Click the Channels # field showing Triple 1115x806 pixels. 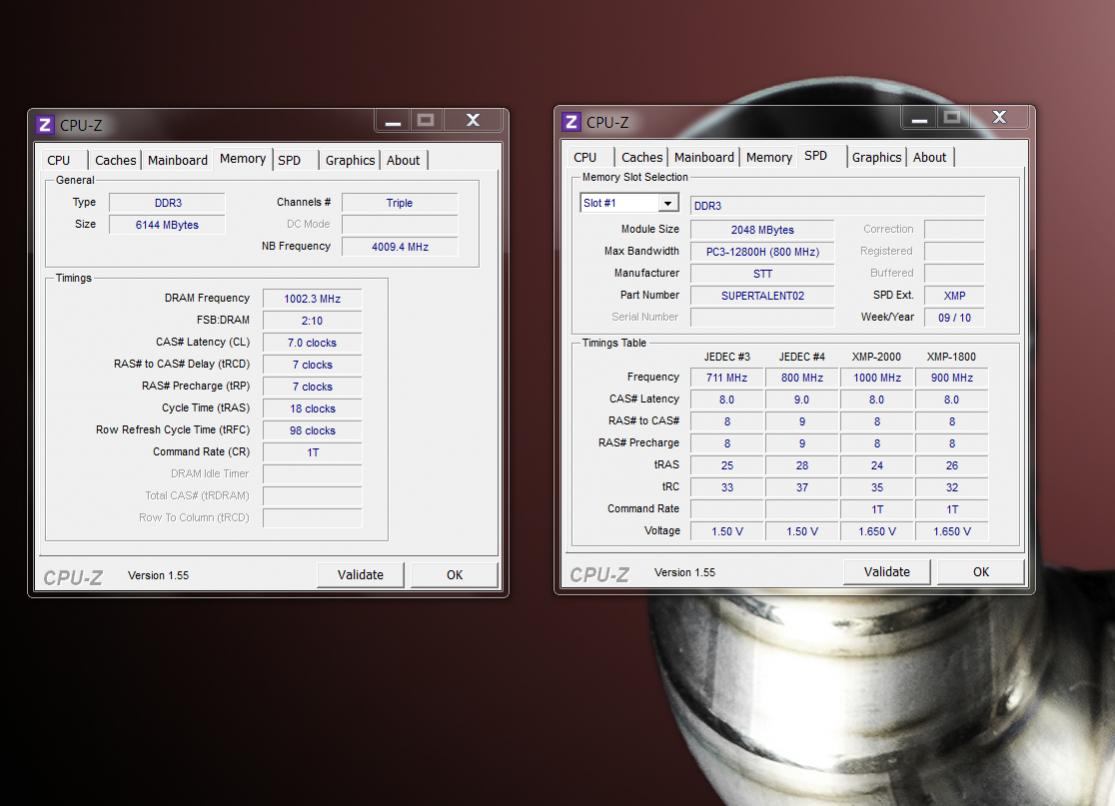(400, 203)
